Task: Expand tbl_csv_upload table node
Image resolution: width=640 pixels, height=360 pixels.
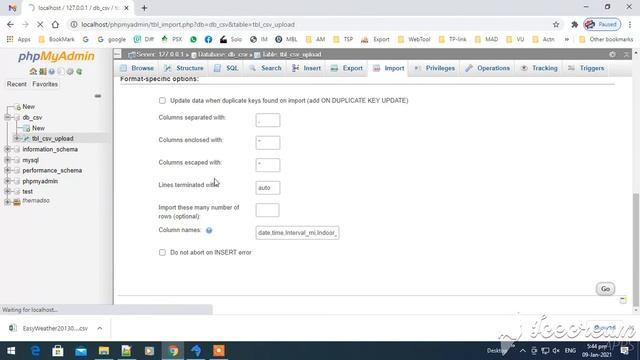Action: tap(17, 139)
